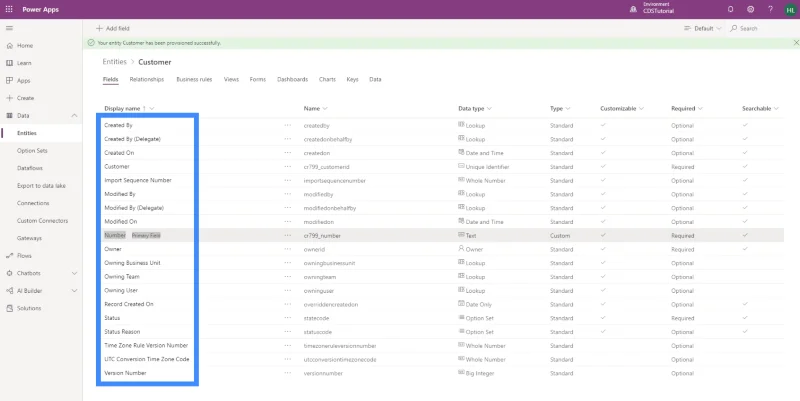Open more options for Version Number row
This screenshot has width=800, height=401.
(x=288, y=373)
